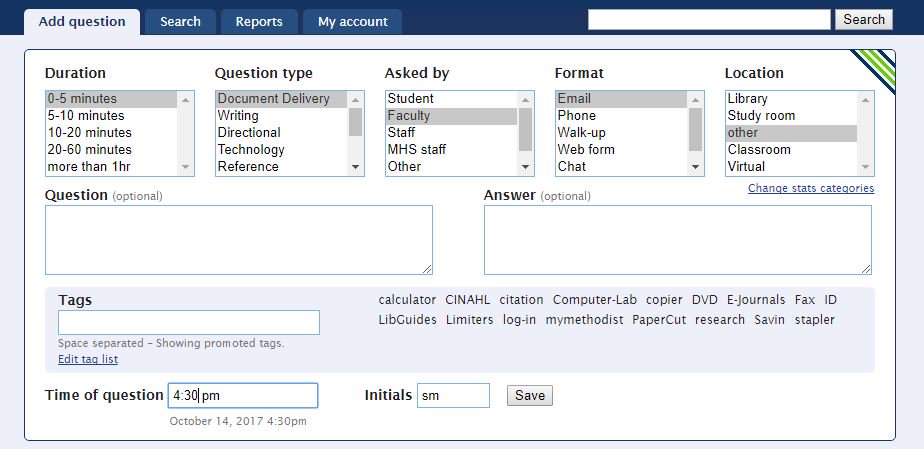Choose 'Reference' question type
Image resolution: width=924 pixels, height=449 pixels.
click(x=281, y=167)
